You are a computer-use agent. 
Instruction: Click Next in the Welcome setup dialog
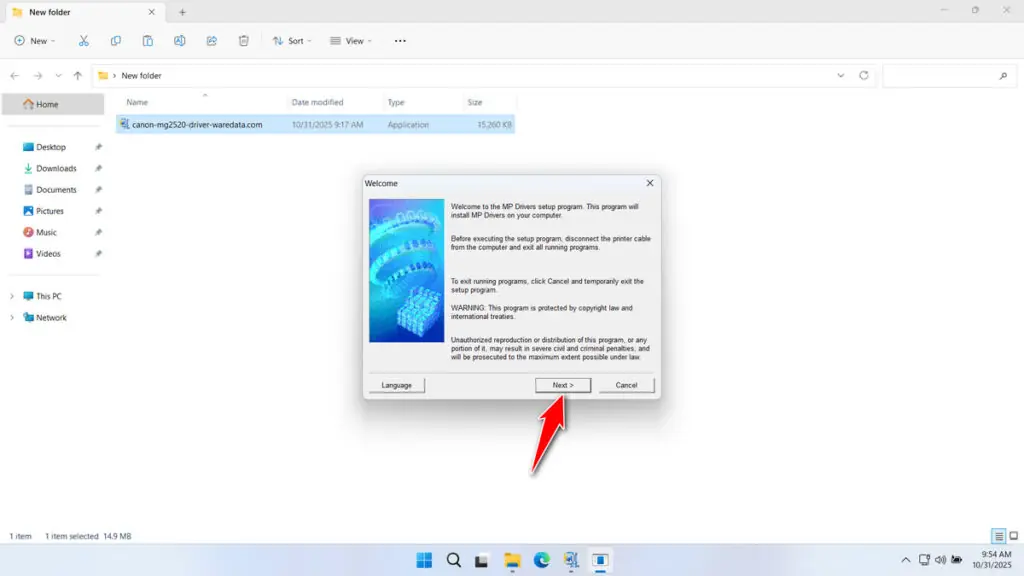563,384
